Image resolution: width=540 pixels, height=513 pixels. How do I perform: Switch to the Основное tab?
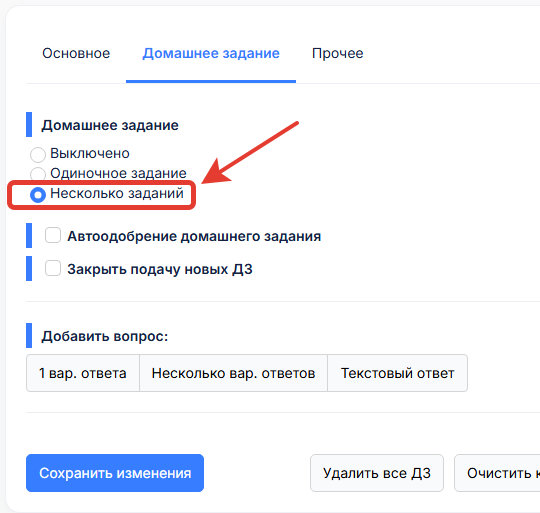tap(76, 53)
